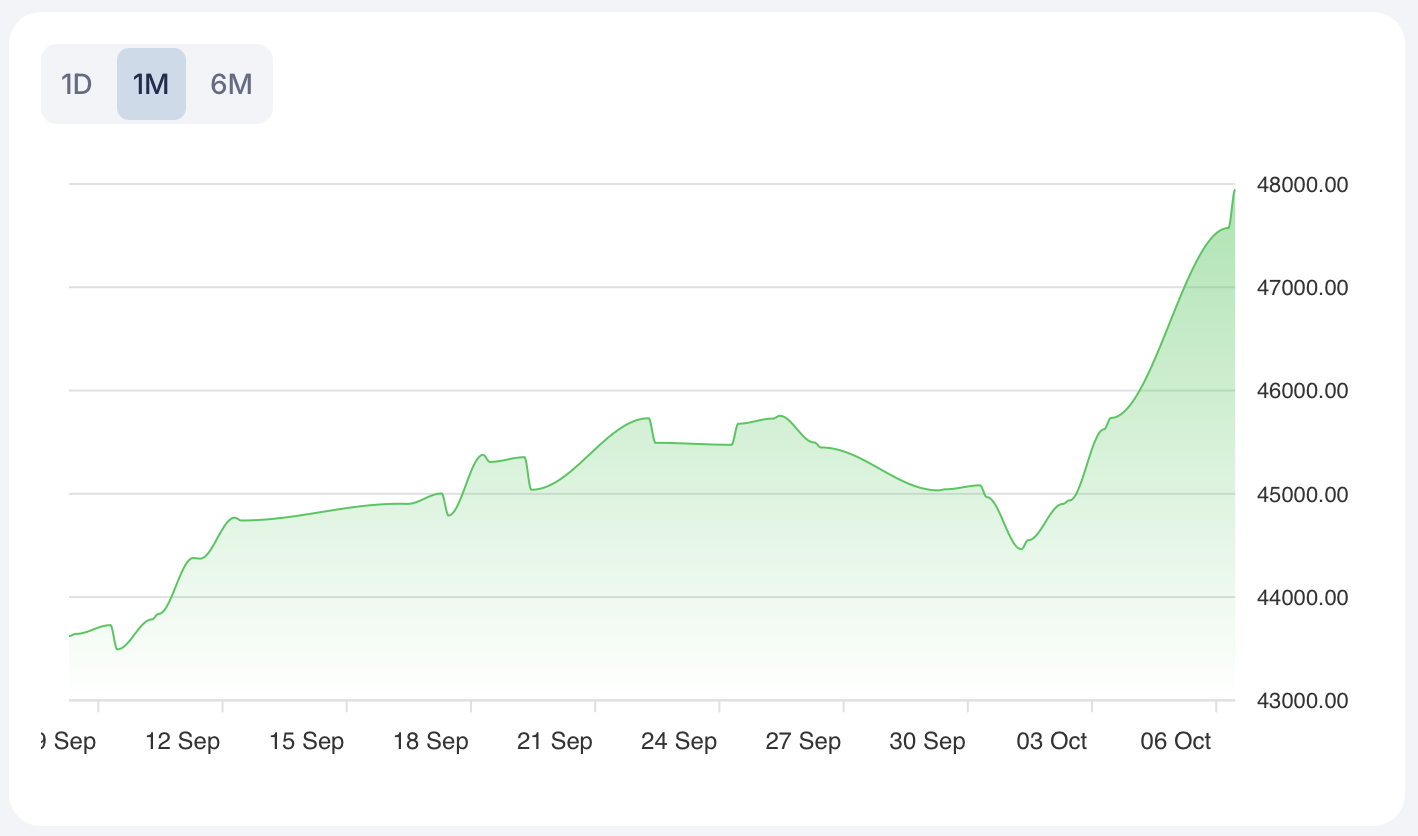Select the 18 Sep date tick label
Image resolution: width=1418 pixels, height=836 pixels.
coord(431,742)
